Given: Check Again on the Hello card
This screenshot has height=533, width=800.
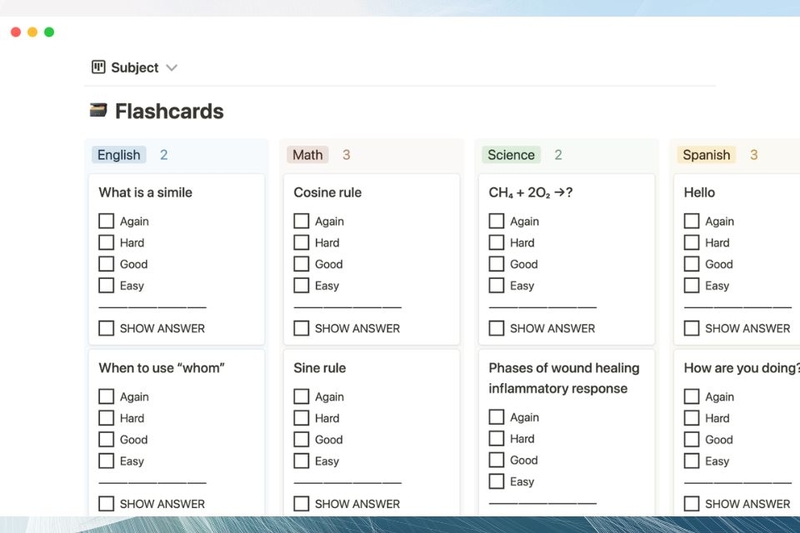Looking at the screenshot, I should tap(691, 221).
